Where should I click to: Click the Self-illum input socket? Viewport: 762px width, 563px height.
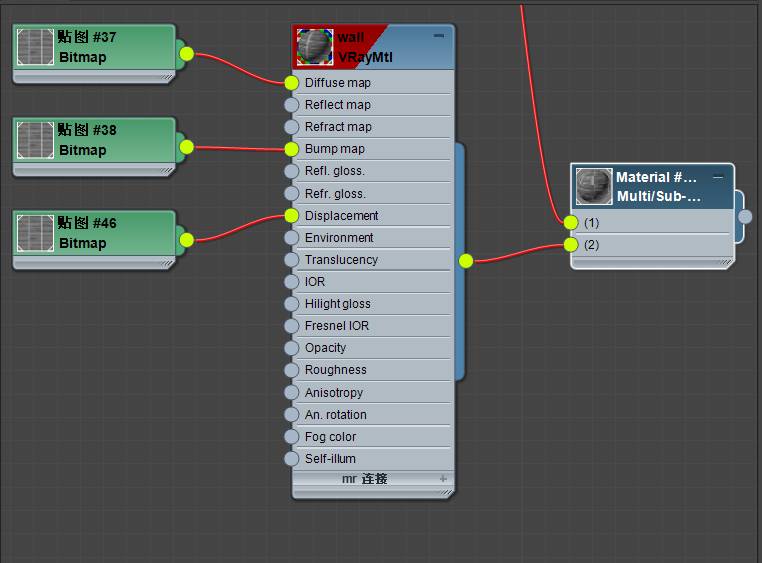pos(291,459)
